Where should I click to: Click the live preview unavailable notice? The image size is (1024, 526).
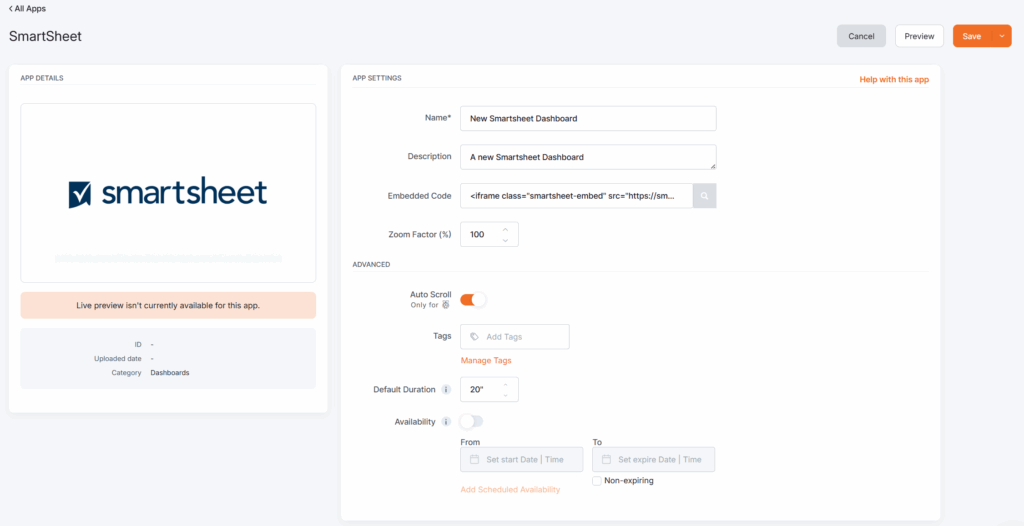tap(168, 305)
